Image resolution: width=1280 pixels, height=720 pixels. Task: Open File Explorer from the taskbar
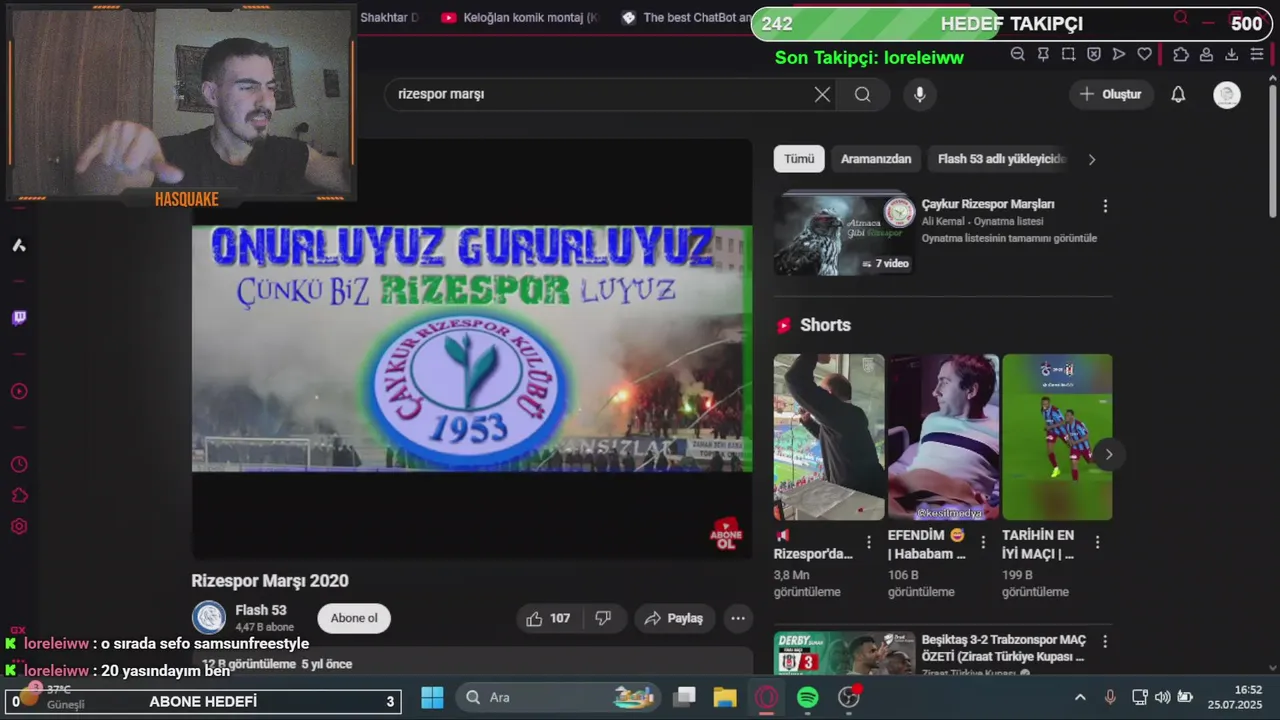coord(725,698)
